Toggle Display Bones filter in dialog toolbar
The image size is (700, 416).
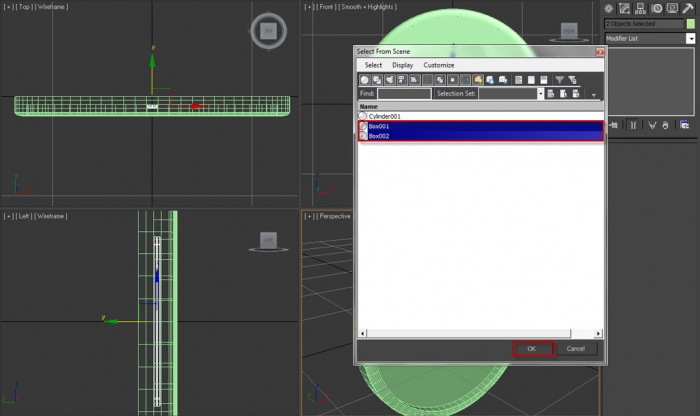[x=465, y=80]
